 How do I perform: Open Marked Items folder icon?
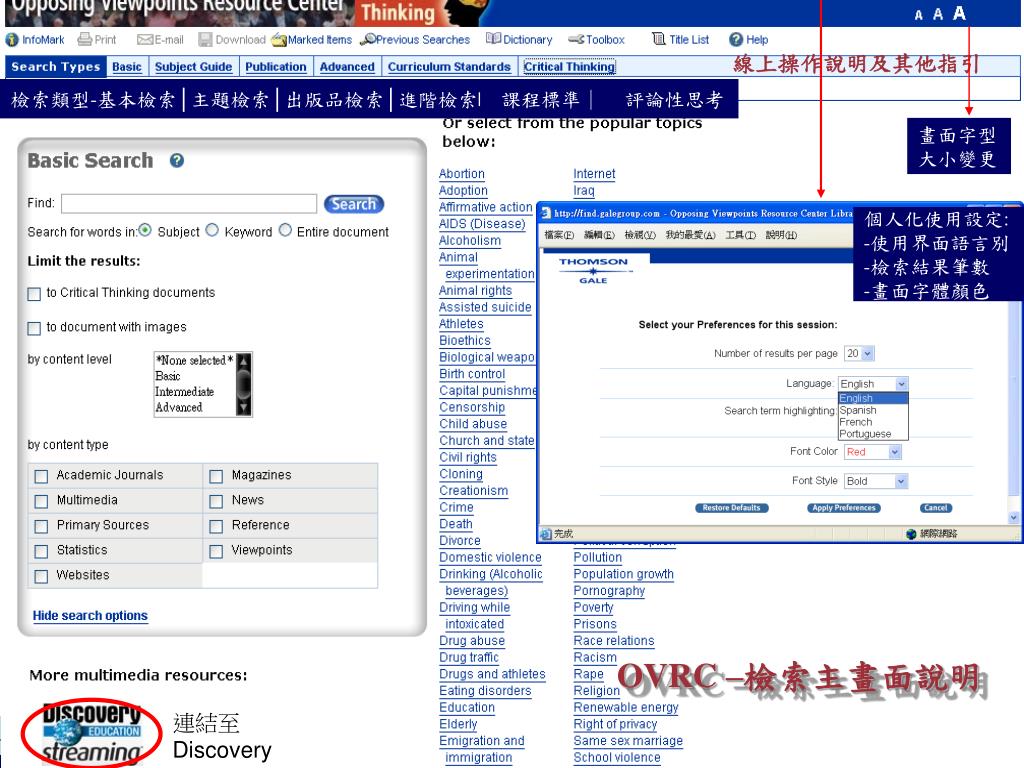pyautogui.click(x=280, y=40)
